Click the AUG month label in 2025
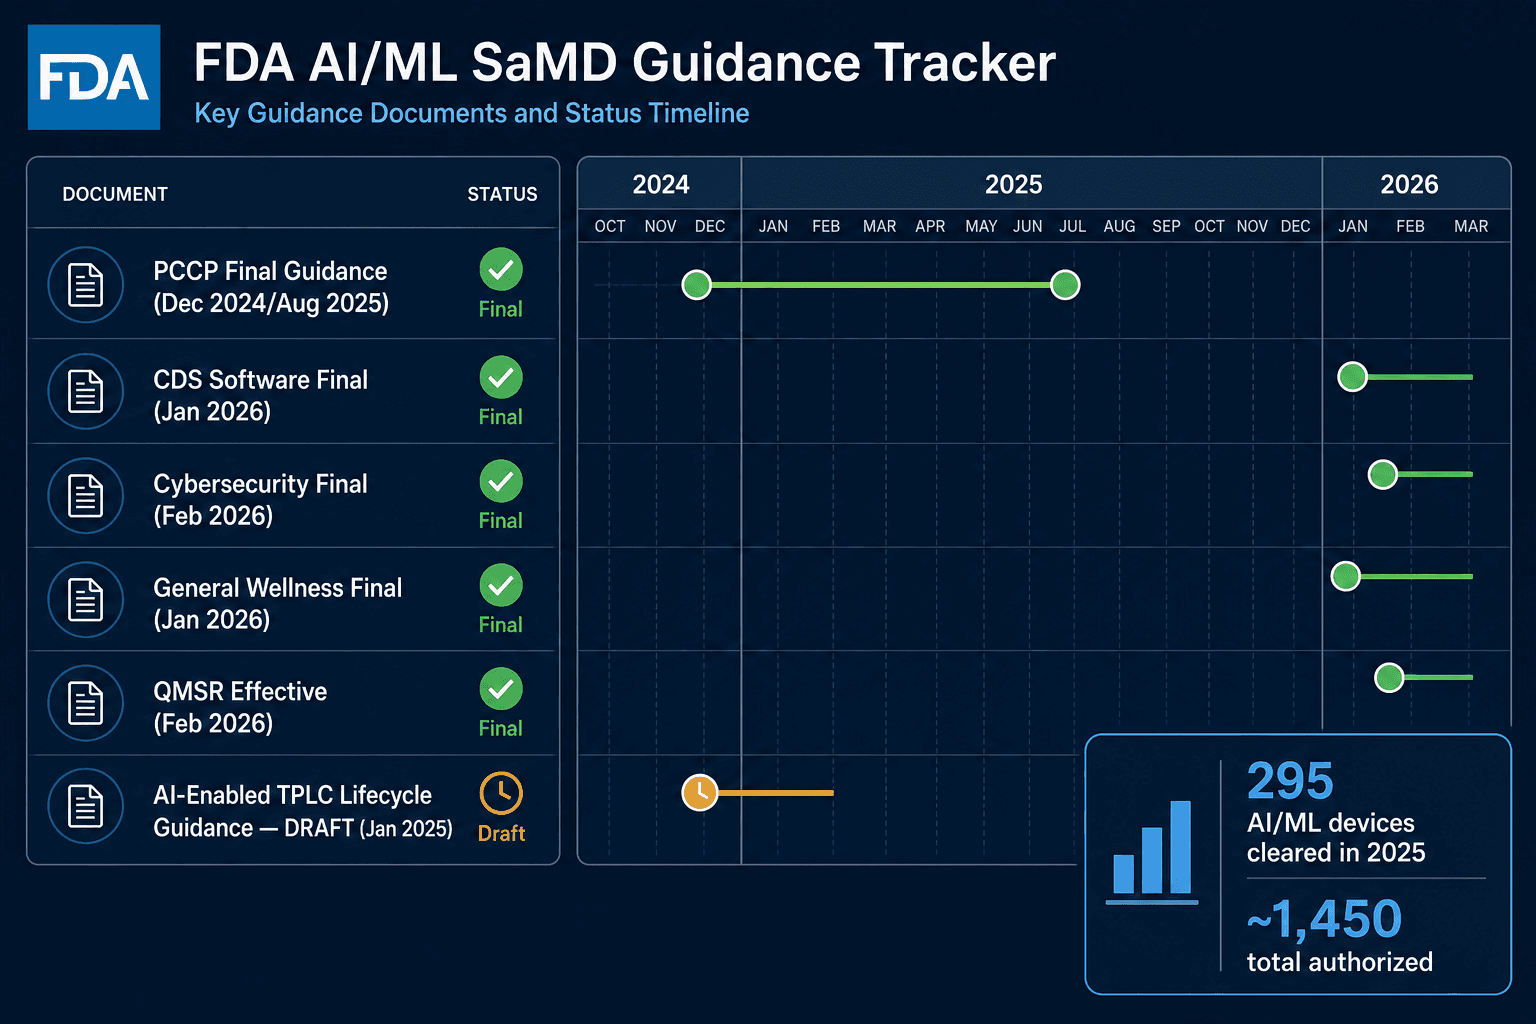This screenshot has height=1024, width=1536. [x=1119, y=226]
